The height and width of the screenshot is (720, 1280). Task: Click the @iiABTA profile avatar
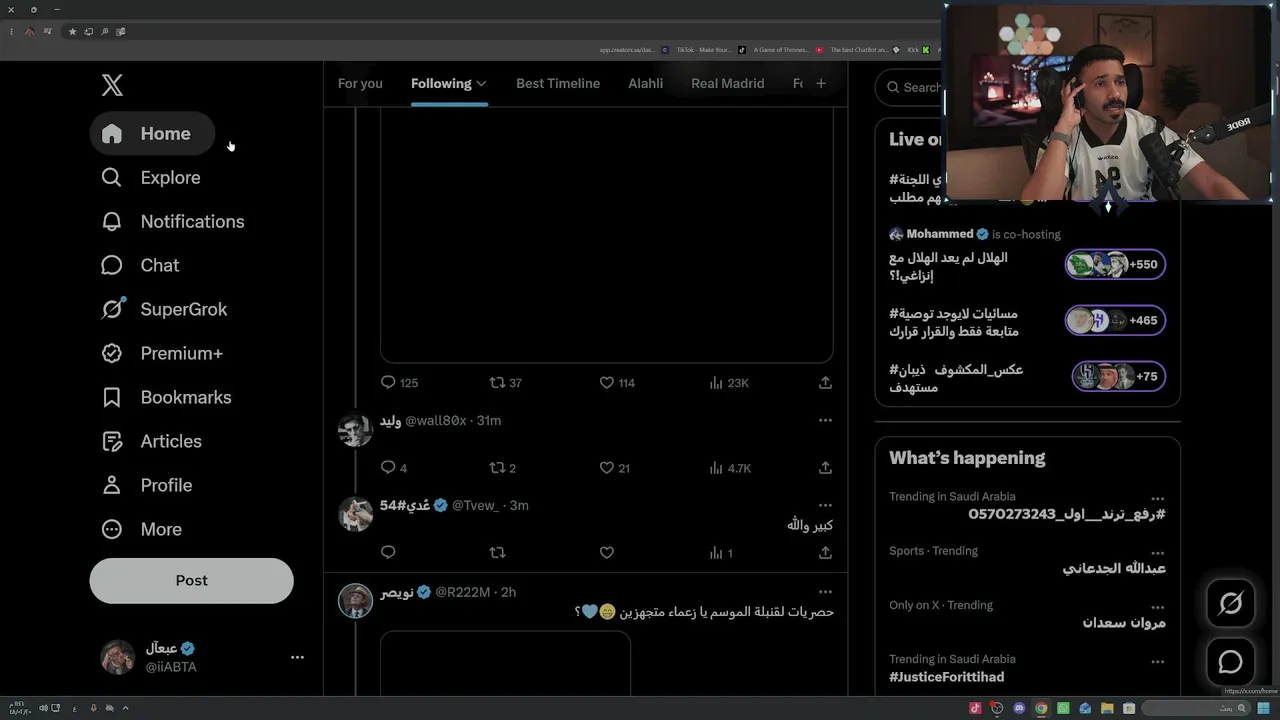tap(118, 657)
